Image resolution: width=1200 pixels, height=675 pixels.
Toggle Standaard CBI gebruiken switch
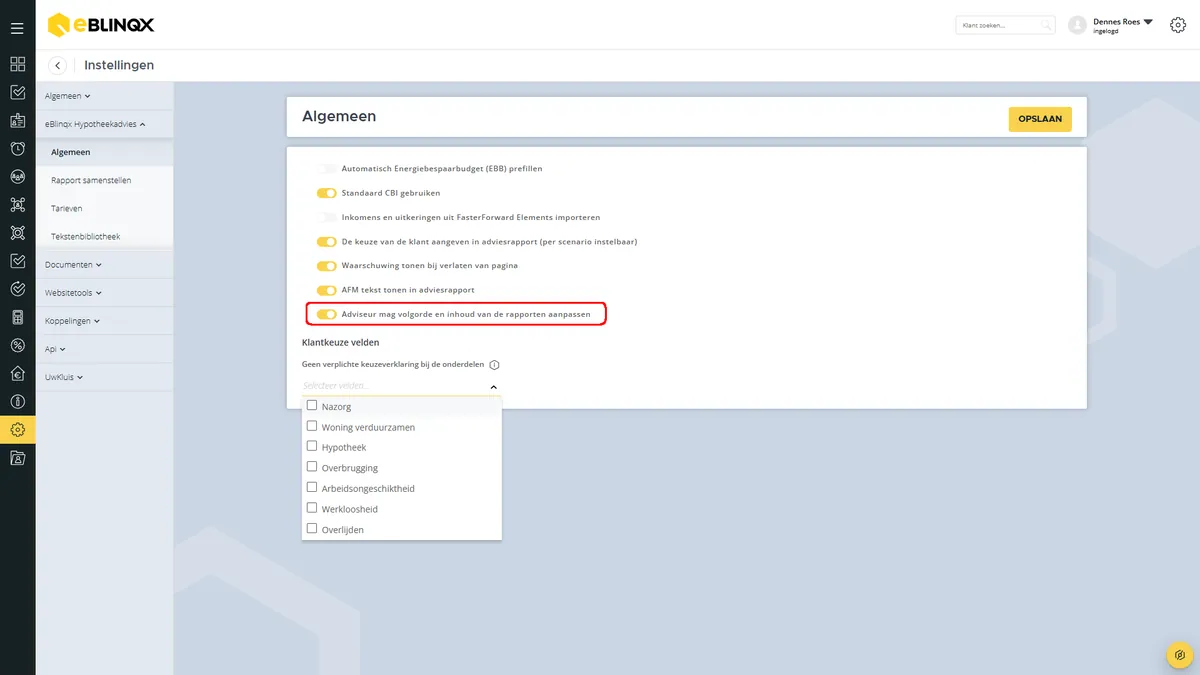click(x=326, y=193)
